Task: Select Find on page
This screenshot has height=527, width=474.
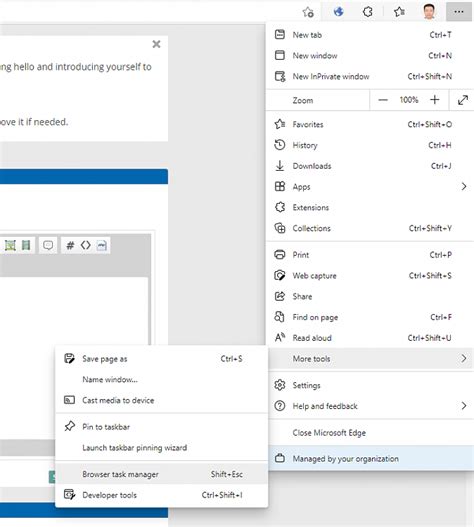Action: 369,317
